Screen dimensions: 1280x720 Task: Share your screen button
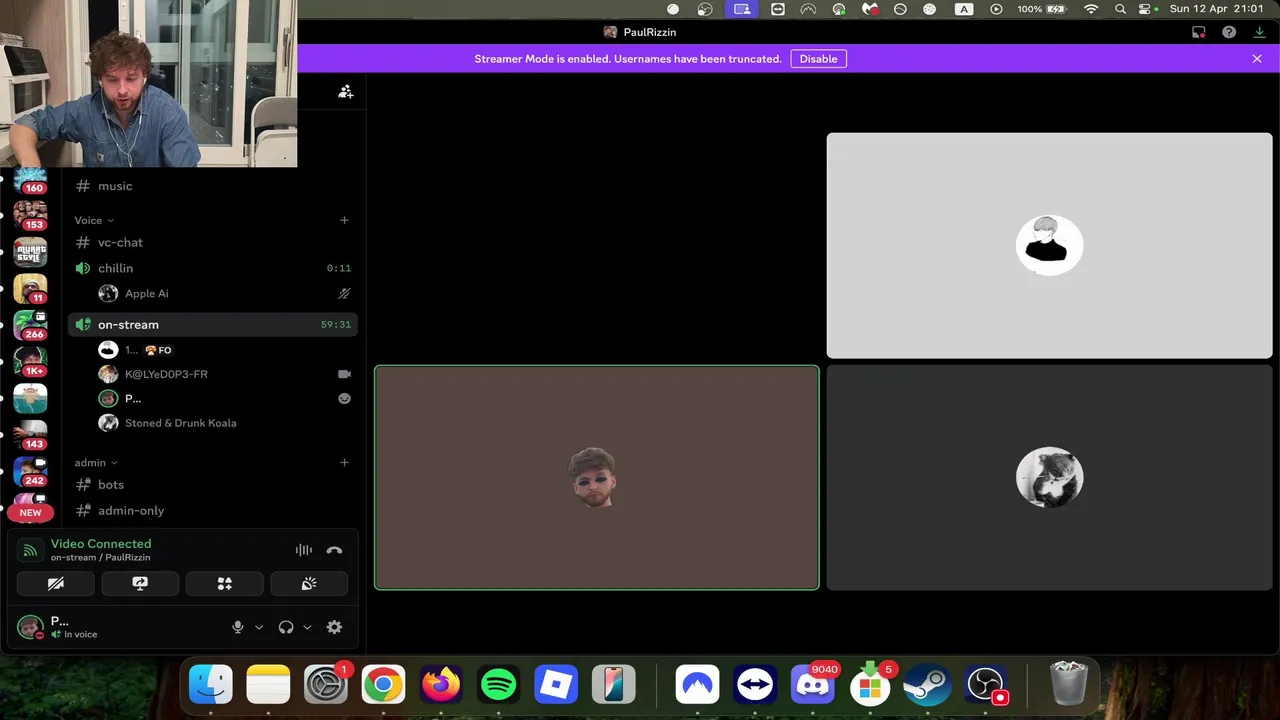(140, 583)
